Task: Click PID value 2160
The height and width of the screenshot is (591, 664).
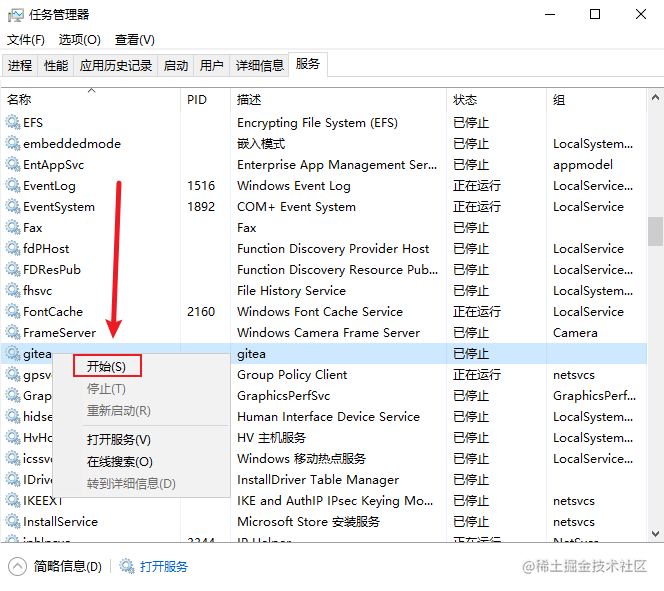Action: tap(201, 312)
